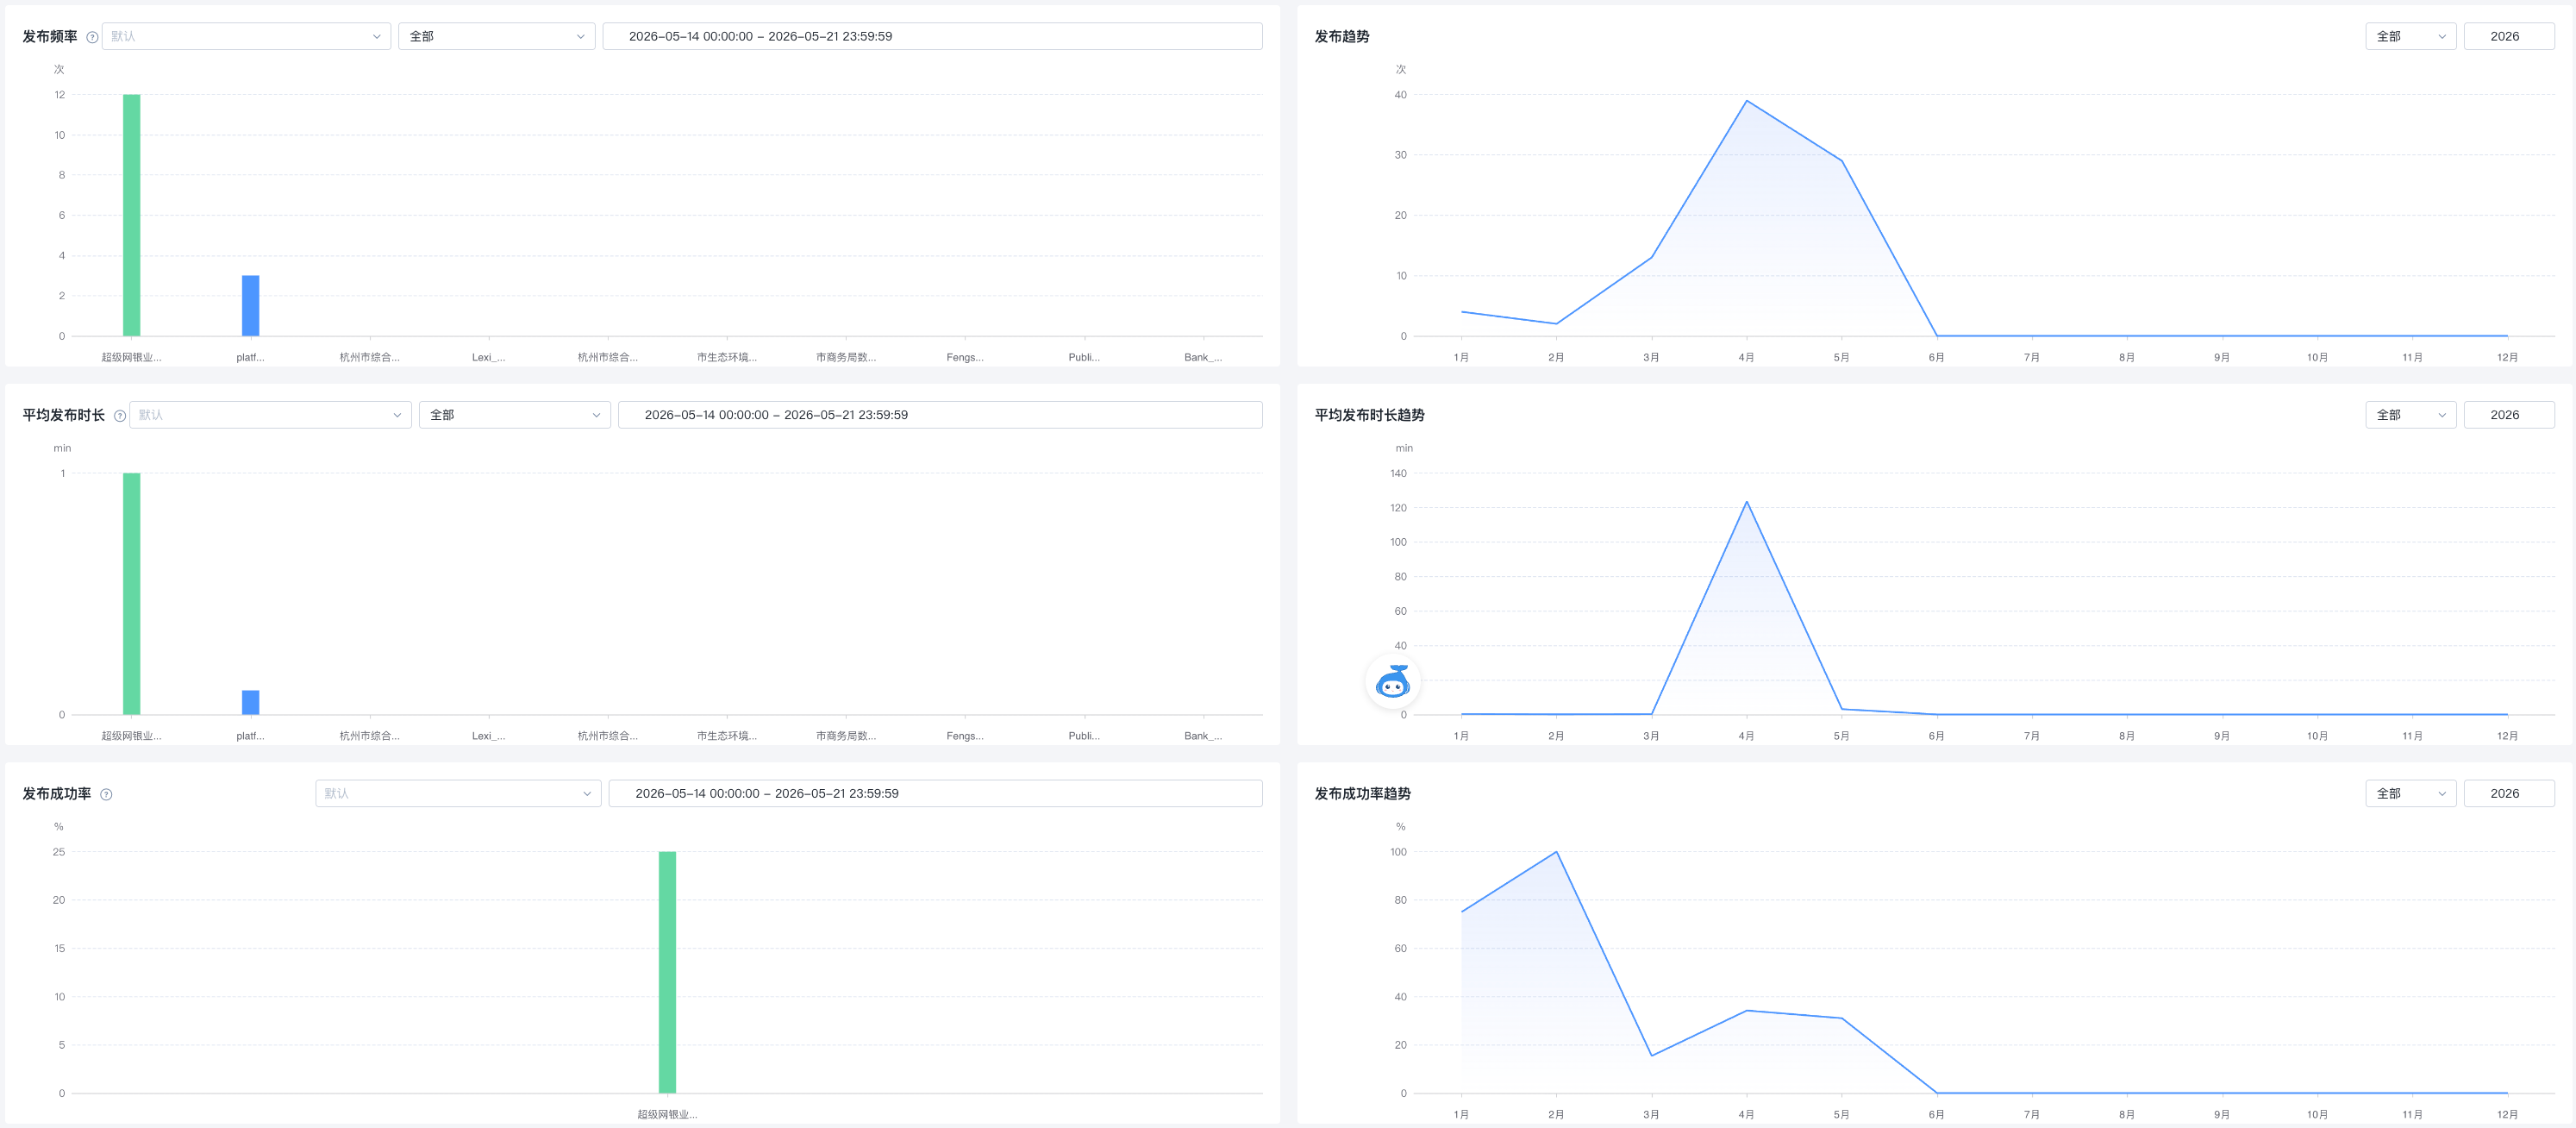Expand the 默认 dropdown in 发布成功率 panel
Screen dimensions: 2576x1128
pyautogui.click(x=458, y=793)
